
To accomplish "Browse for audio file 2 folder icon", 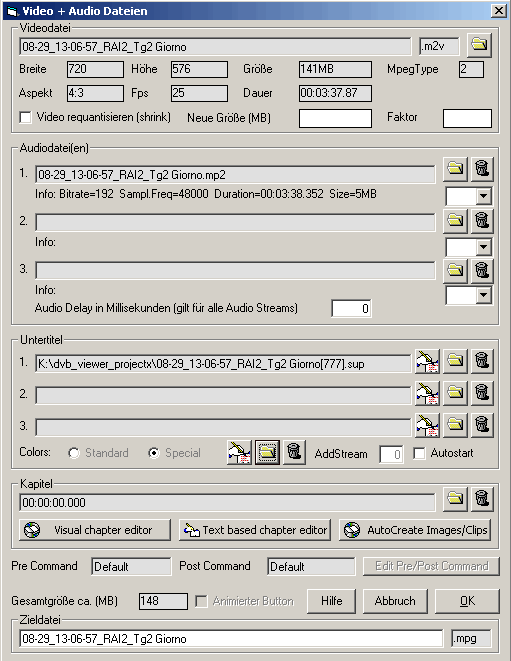I will [x=455, y=220].
